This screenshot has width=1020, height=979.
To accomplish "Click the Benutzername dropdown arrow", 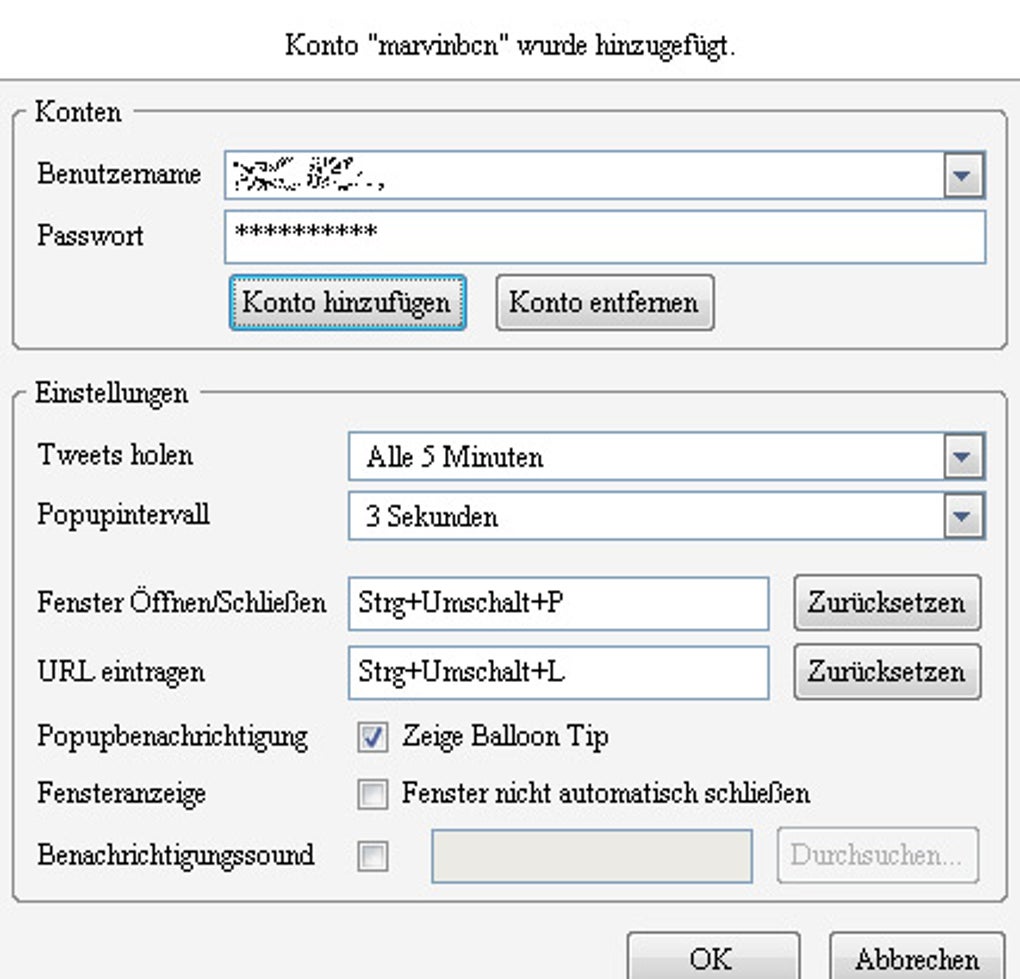I will pos(962,176).
